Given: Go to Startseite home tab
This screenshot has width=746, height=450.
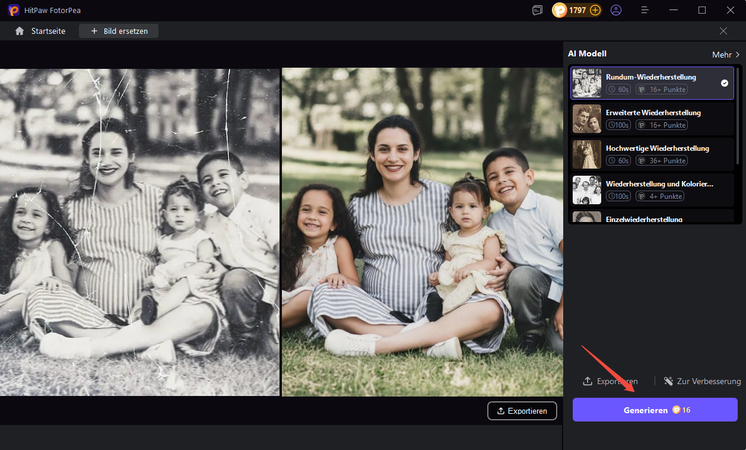Looking at the screenshot, I should pos(40,31).
